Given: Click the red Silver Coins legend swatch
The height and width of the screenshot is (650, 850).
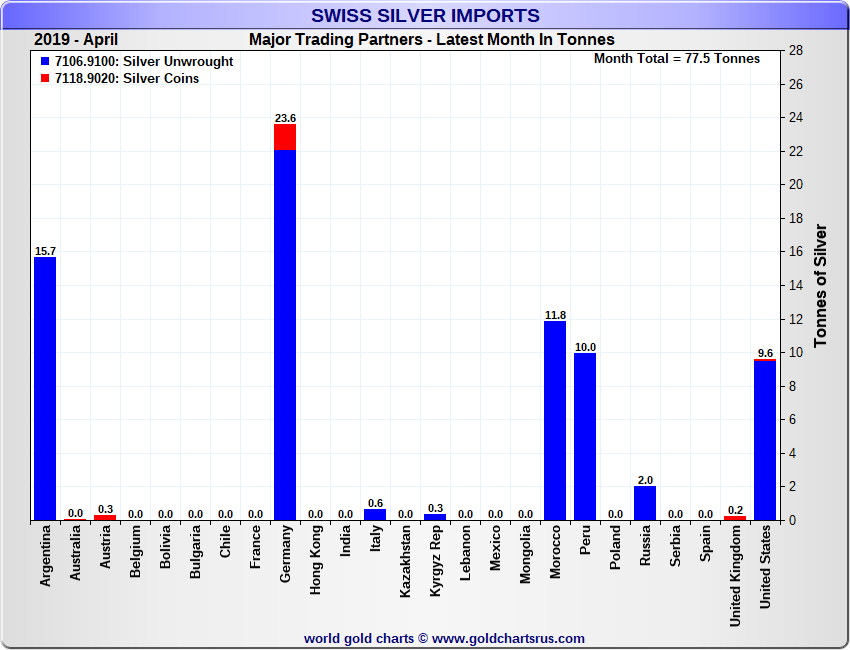Looking at the screenshot, I should click(45, 79).
